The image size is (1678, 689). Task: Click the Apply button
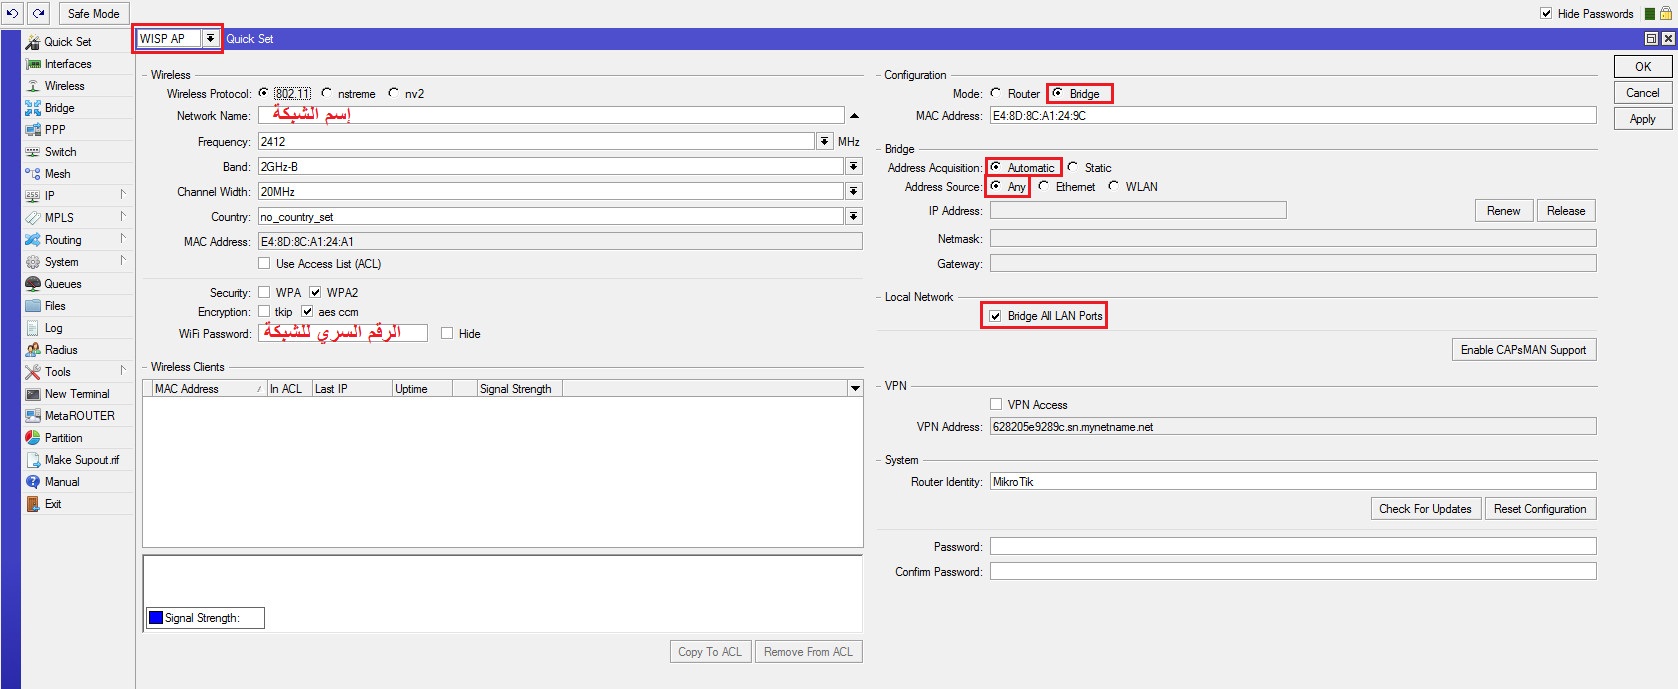(1642, 119)
